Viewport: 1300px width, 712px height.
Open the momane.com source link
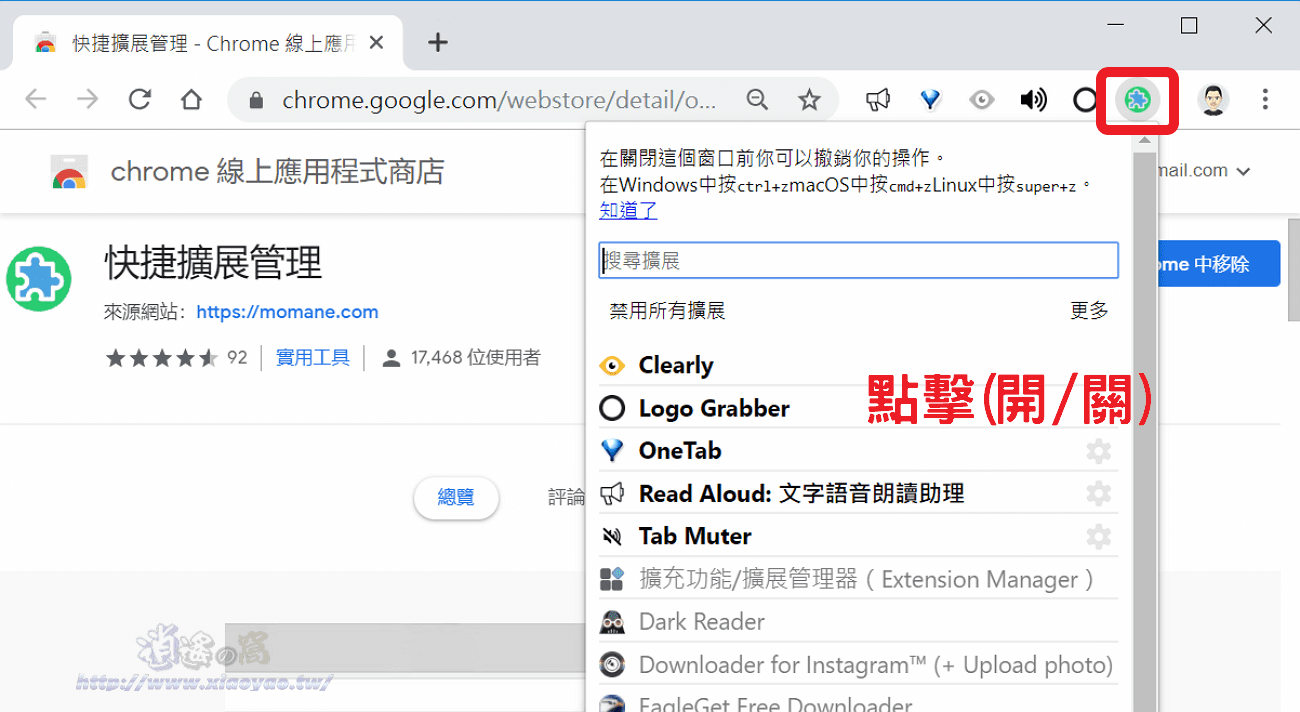287,312
